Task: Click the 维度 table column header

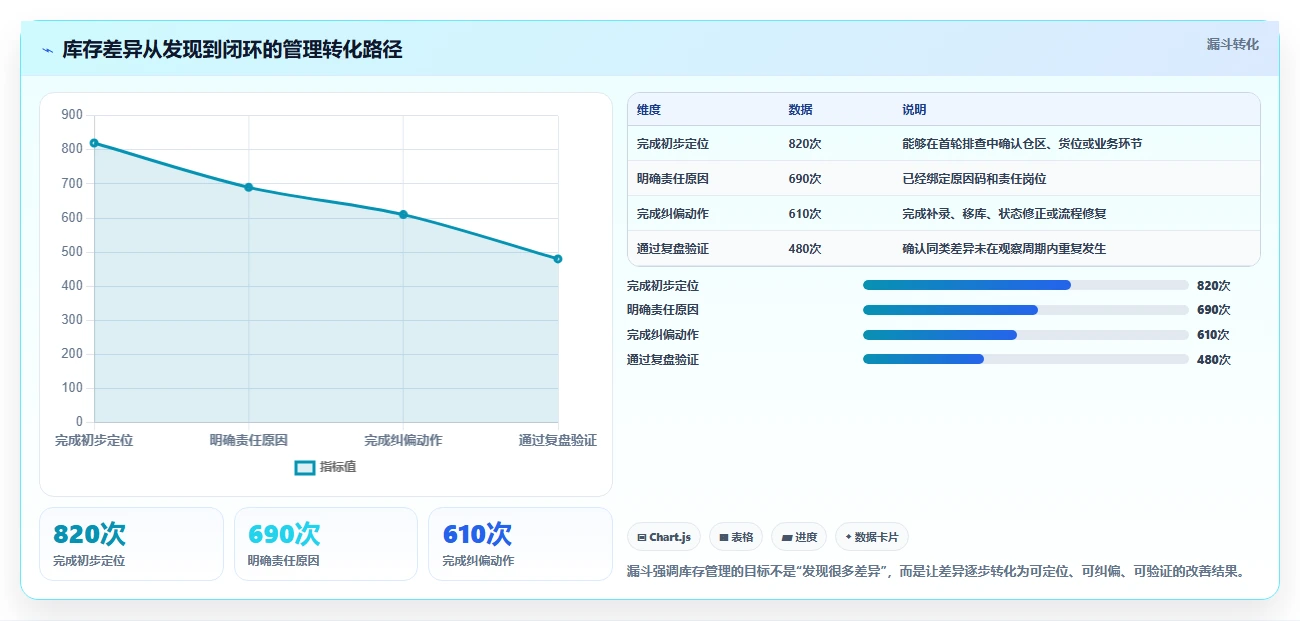Action: tap(649, 110)
